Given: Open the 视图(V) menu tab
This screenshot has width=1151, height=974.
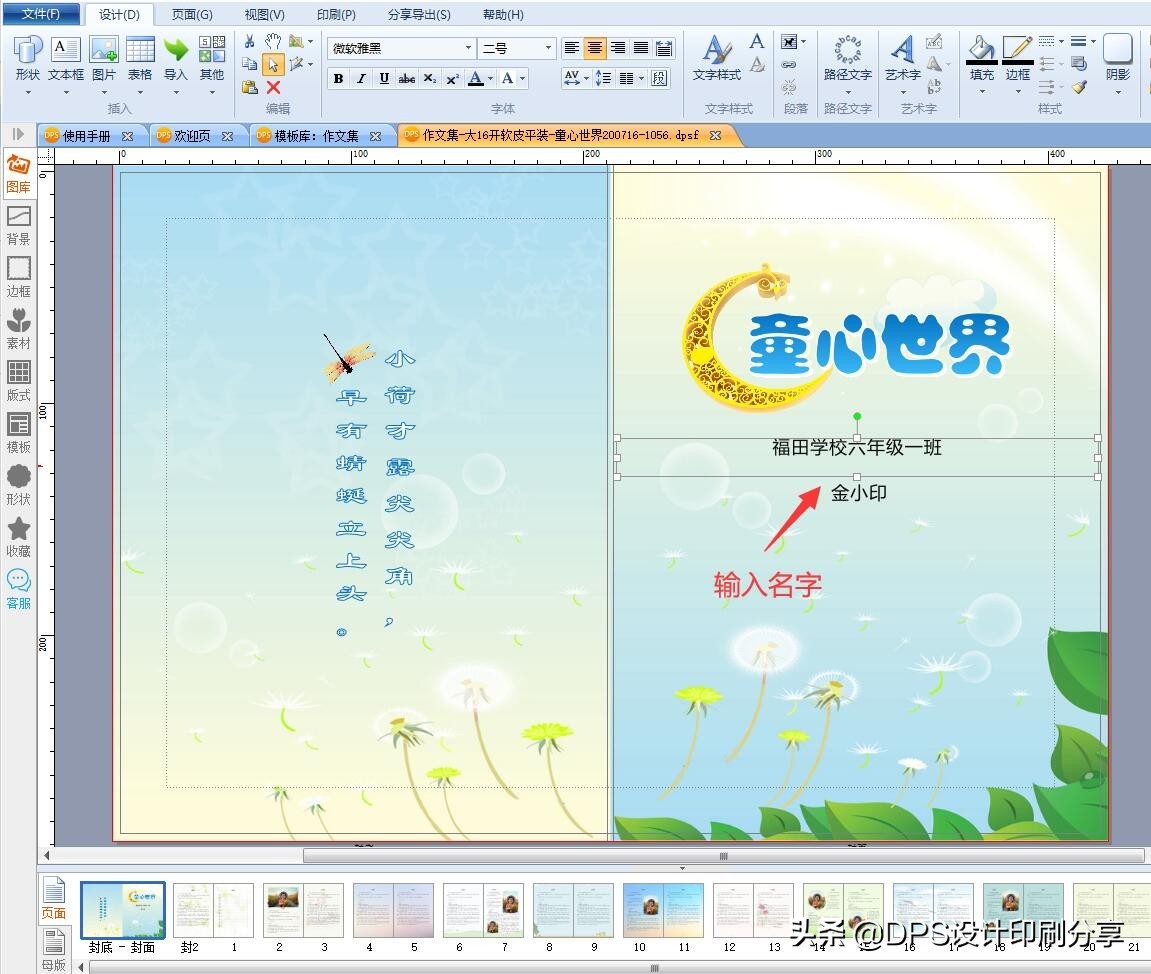Looking at the screenshot, I should pos(264,15).
